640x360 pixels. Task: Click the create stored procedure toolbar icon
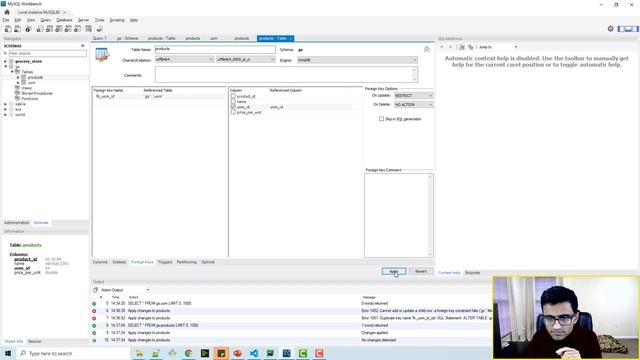coord(68,29)
